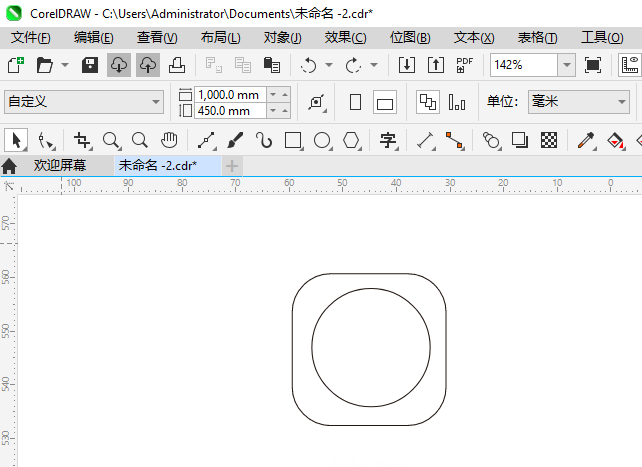Select the Crop tool
The width and height of the screenshot is (642, 467).
83,141
